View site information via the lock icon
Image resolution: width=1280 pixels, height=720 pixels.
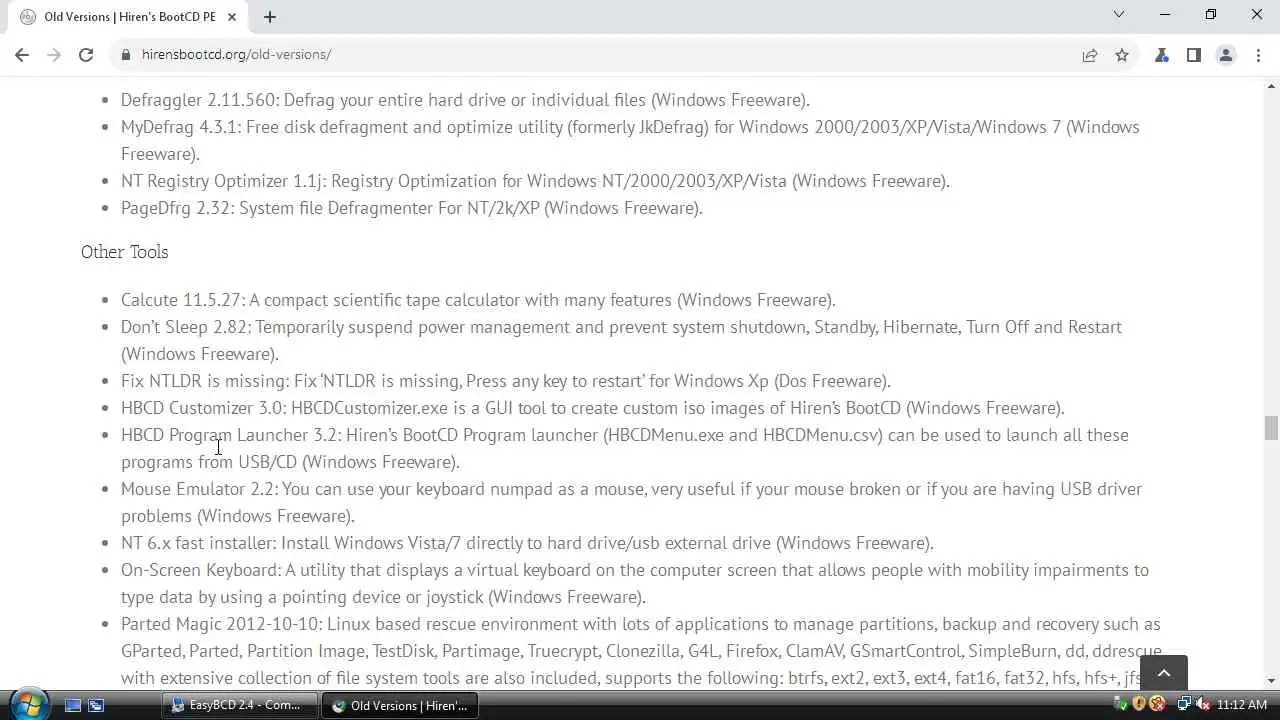126,55
